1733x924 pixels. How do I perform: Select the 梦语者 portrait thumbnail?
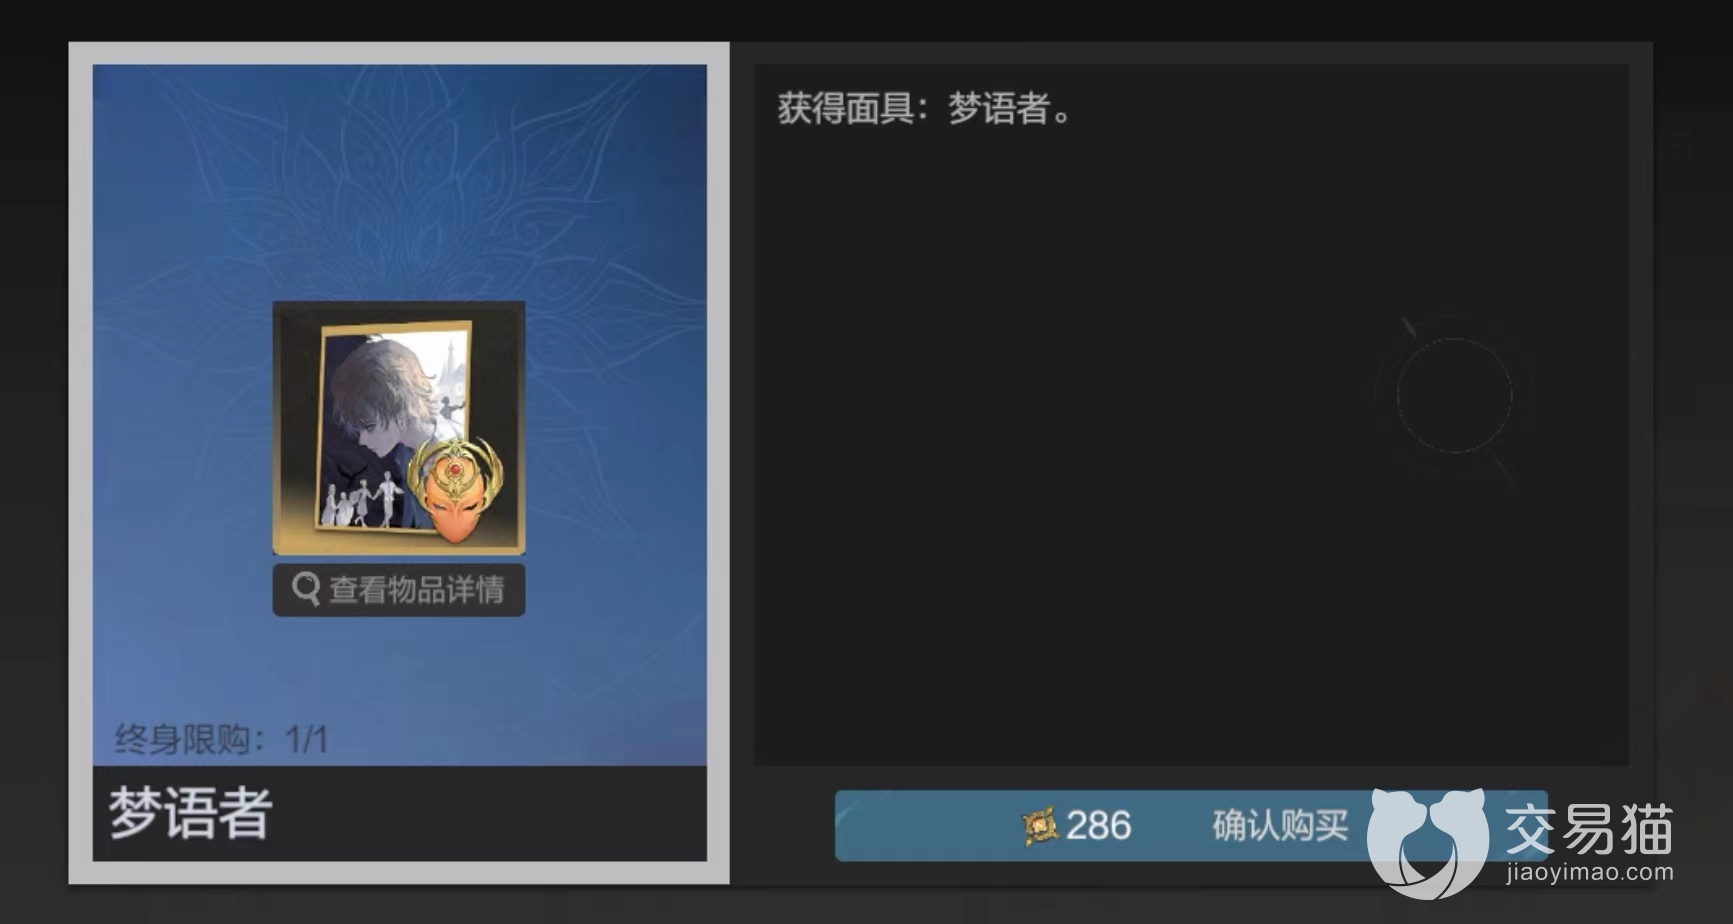click(398, 428)
